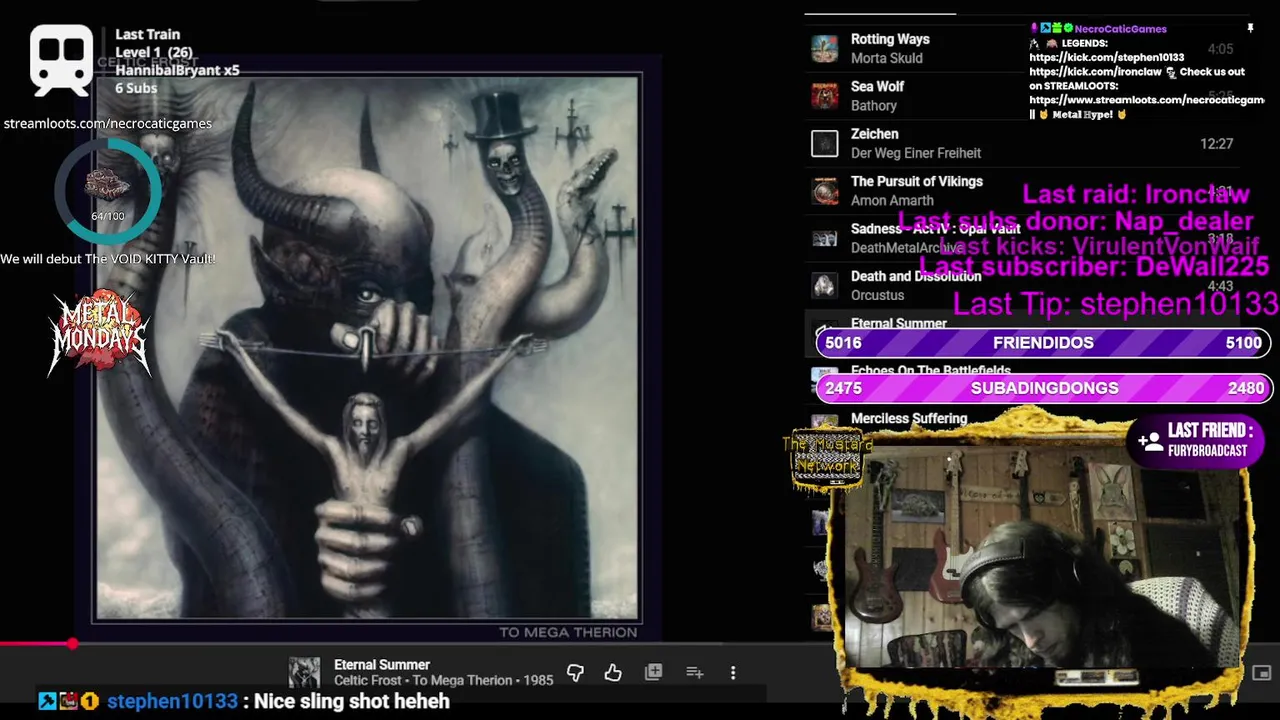Image resolution: width=1280 pixels, height=720 pixels.
Task: Click the Sea Wolf album thumbnail
Action: [x=824, y=96]
